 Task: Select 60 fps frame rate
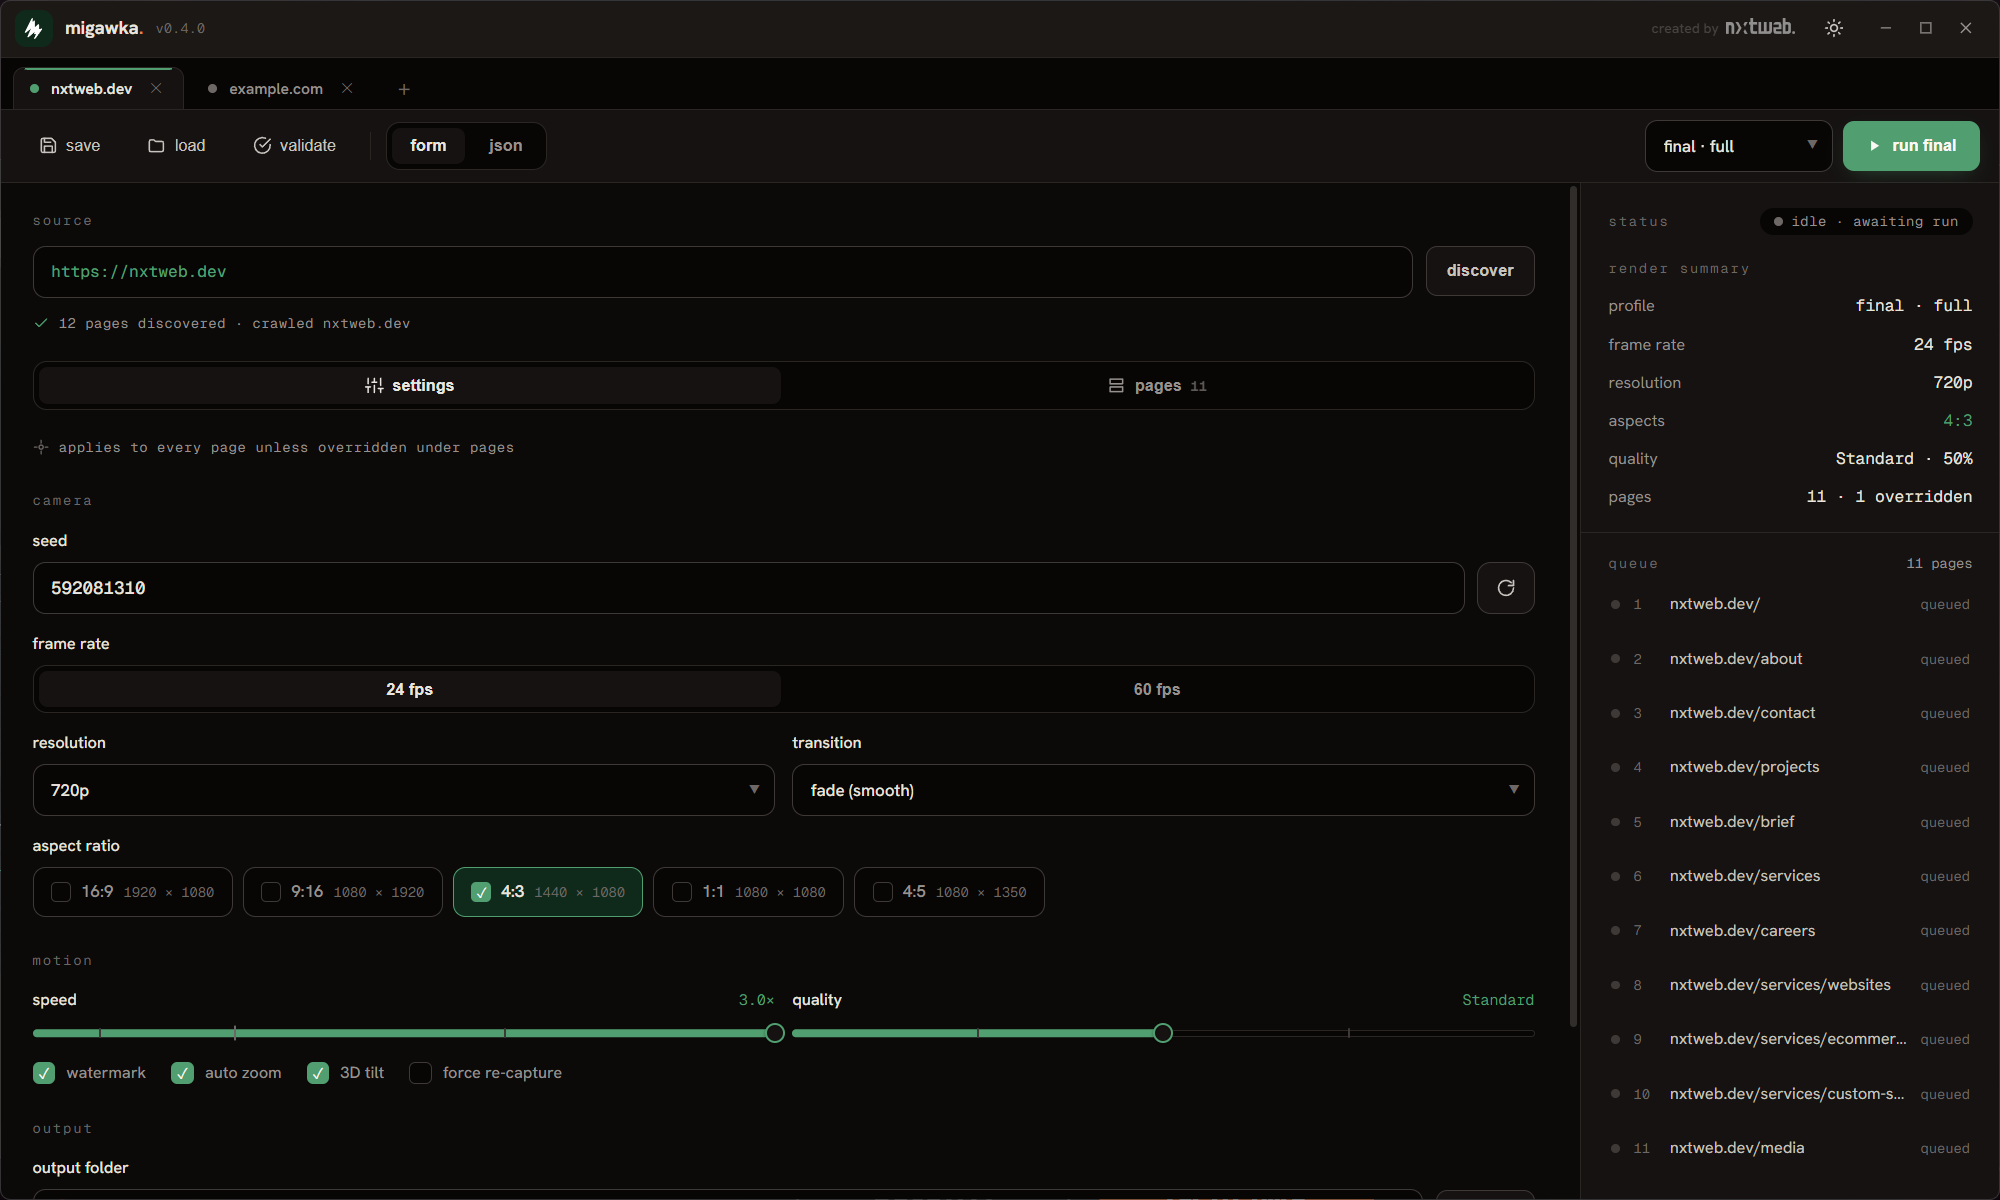[x=1157, y=689]
